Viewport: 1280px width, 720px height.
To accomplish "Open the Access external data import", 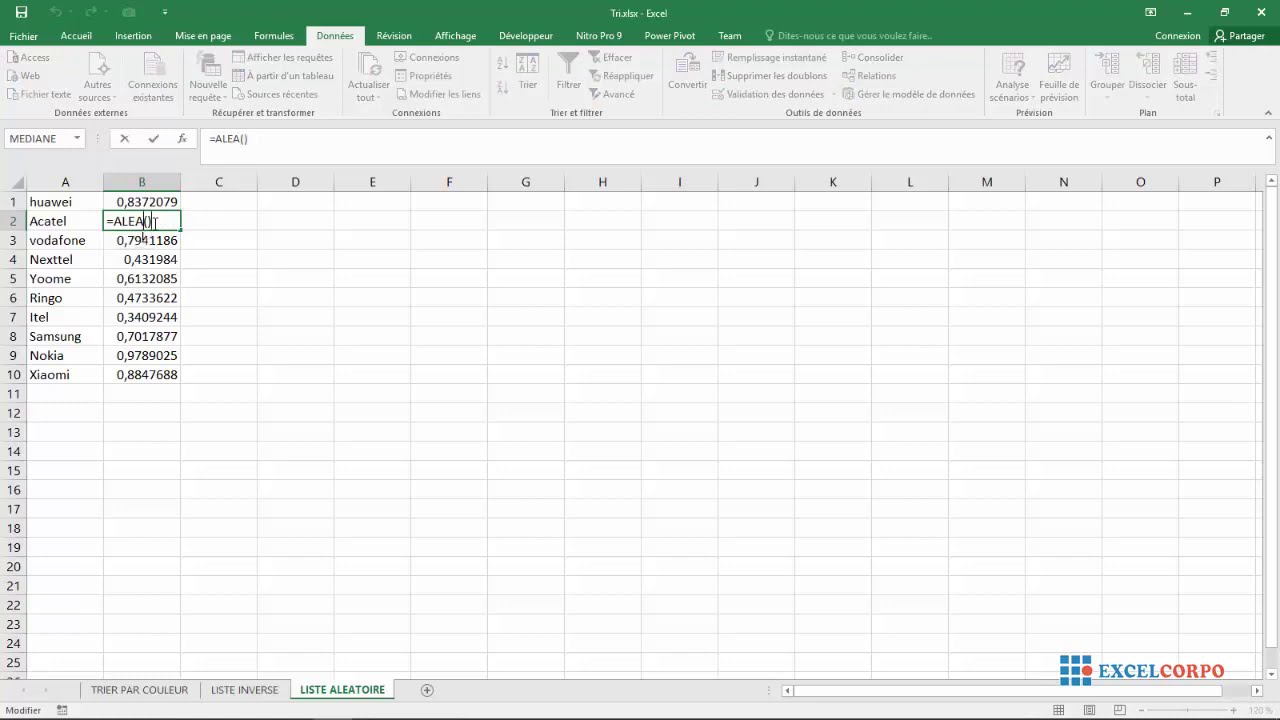I will (x=28, y=57).
